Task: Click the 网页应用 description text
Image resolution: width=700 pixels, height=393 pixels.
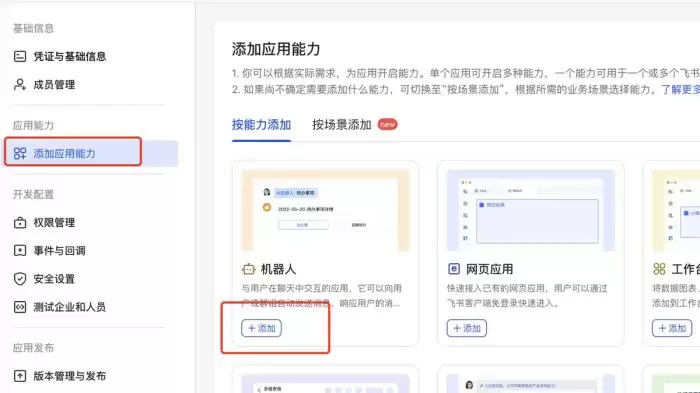Action: [x=527, y=296]
